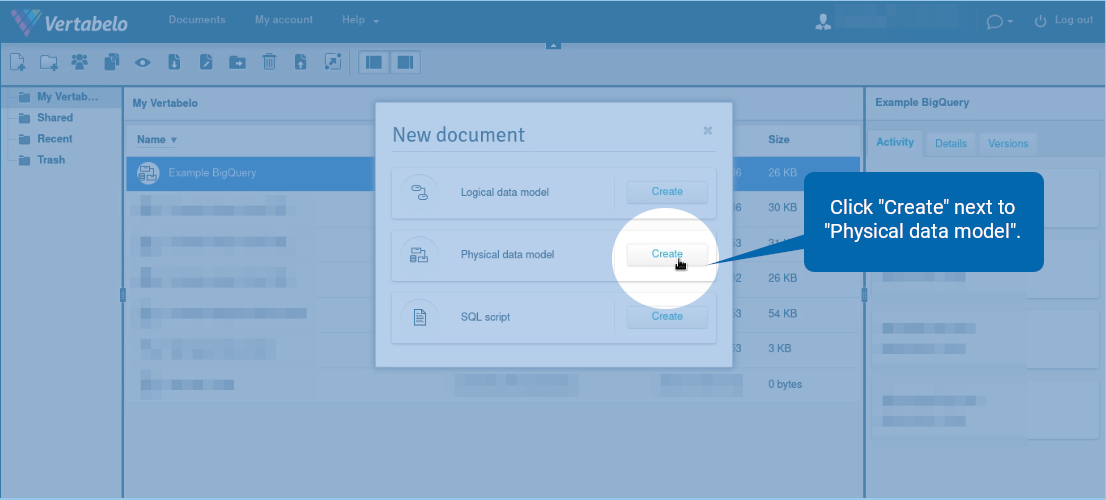
Task: Switch to the Activity tab
Action: (895, 142)
